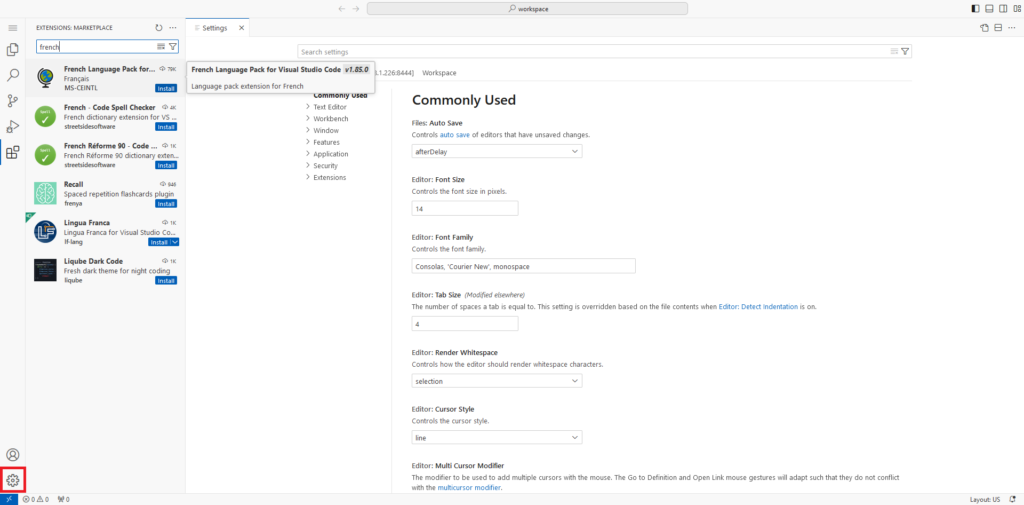Click the remote window status bar icon

point(9,499)
